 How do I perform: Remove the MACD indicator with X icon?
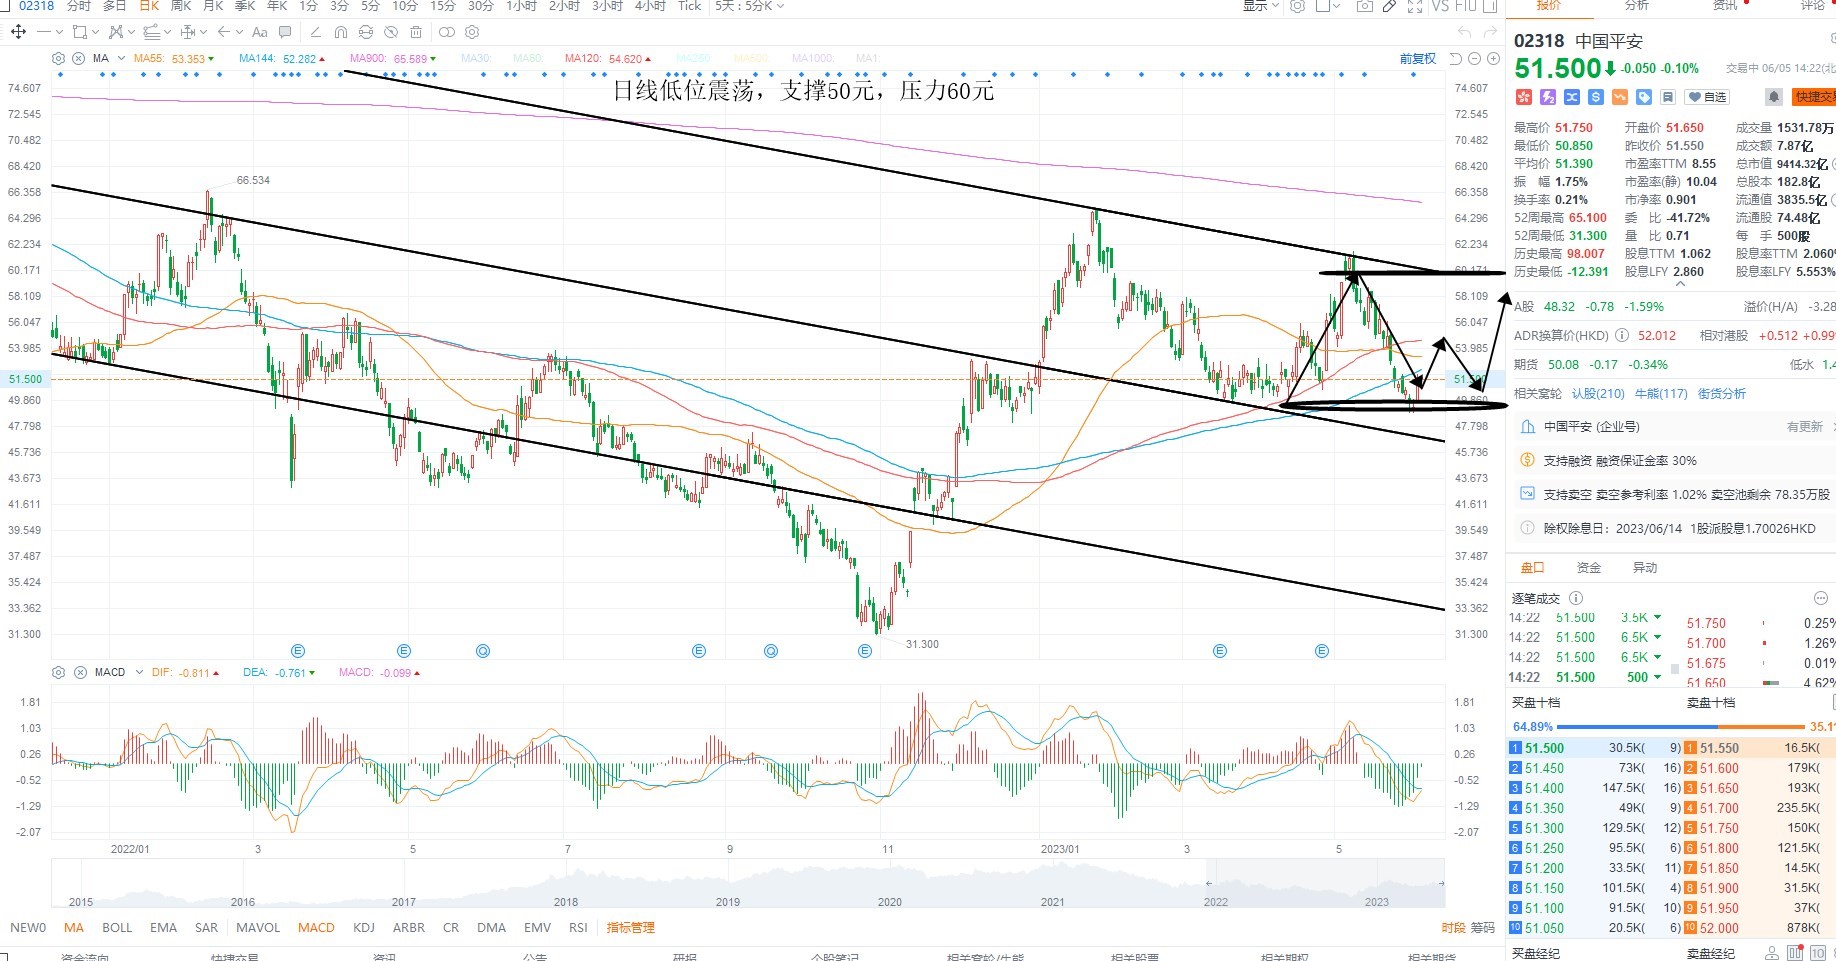coord(80,672)
